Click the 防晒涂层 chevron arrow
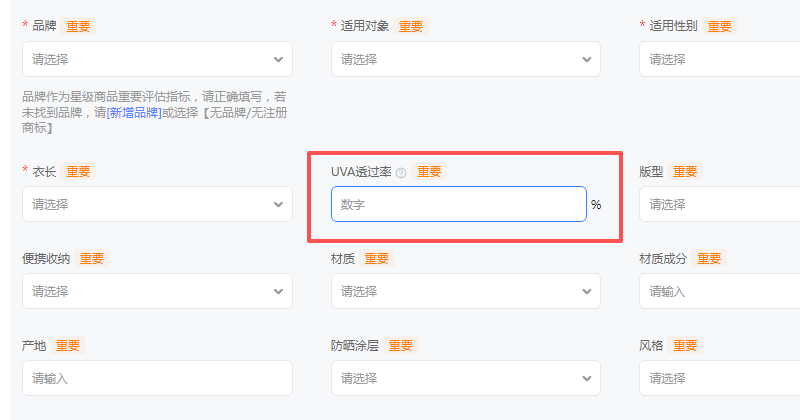The image size is (800, 420). pos(586,379)
